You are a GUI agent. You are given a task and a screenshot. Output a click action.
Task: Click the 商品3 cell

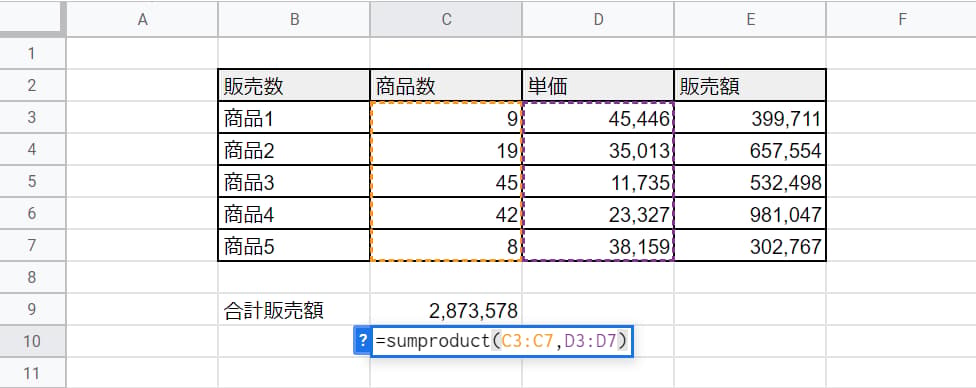point(294,182)
